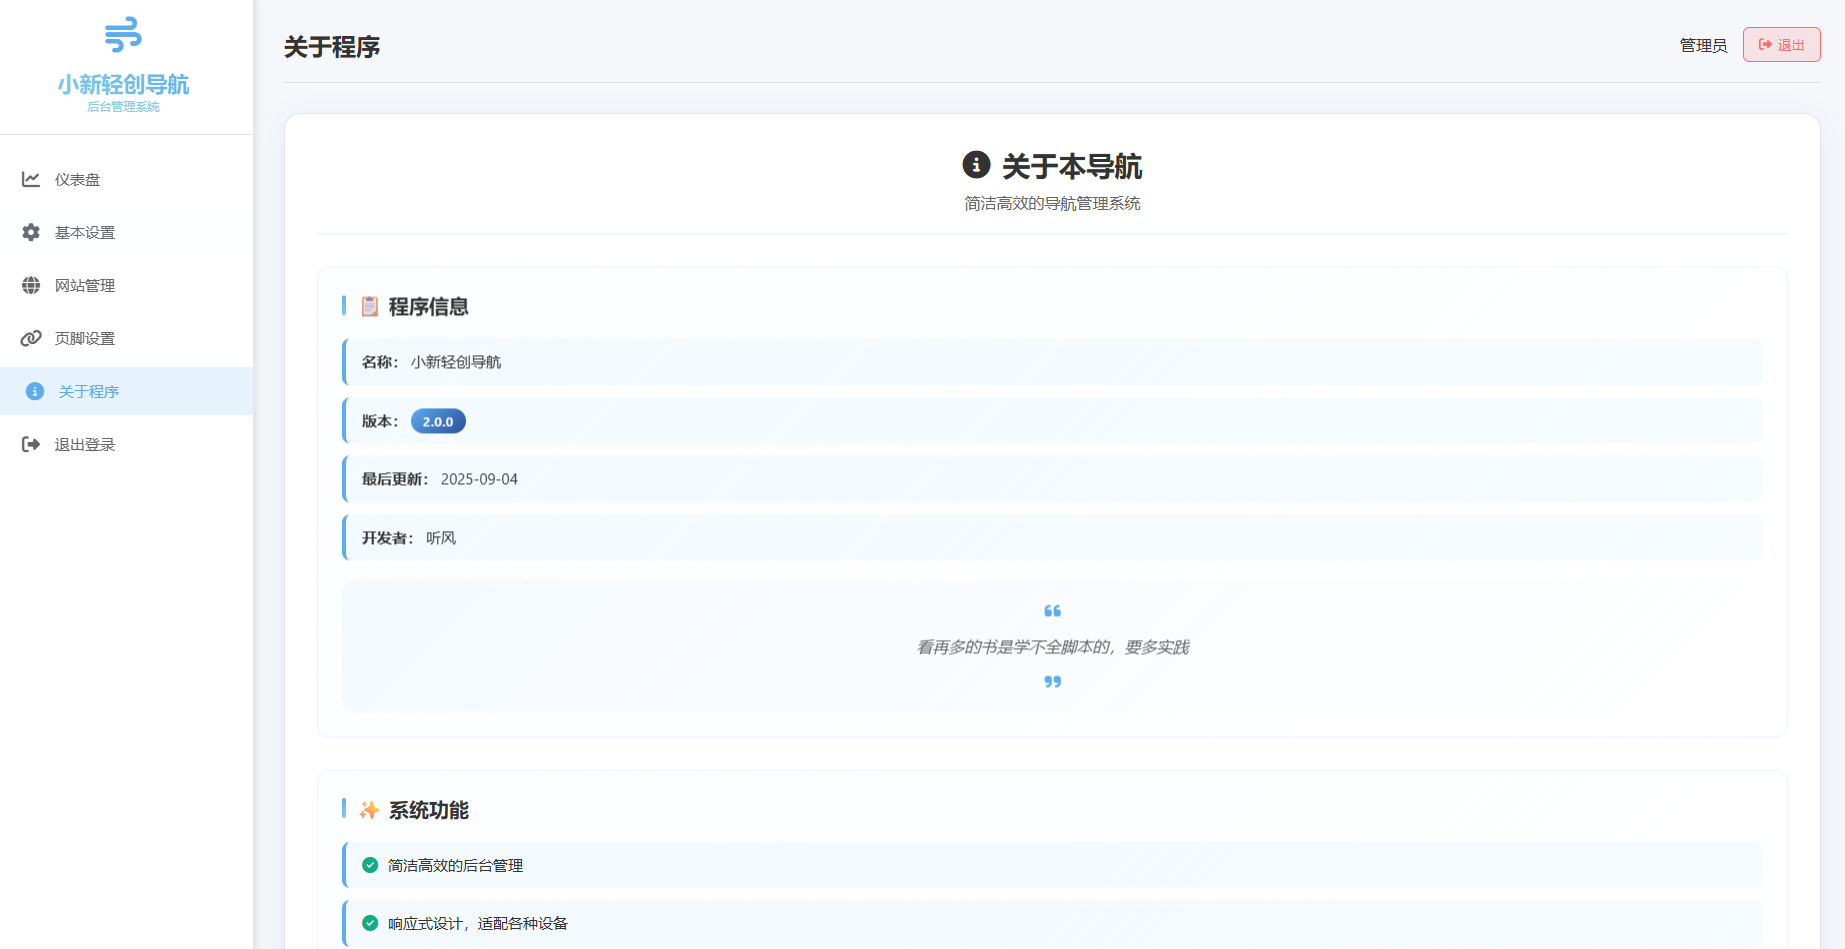The width and height of the screenshot is (1845, 949).
Task: Click the 名称： label
Action: 380,362
